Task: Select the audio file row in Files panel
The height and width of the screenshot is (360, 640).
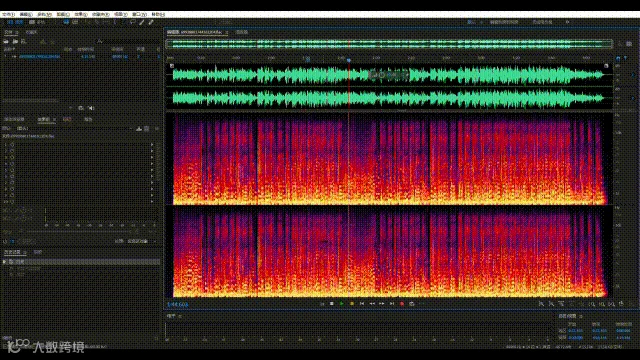Action: tap(81, 56)
